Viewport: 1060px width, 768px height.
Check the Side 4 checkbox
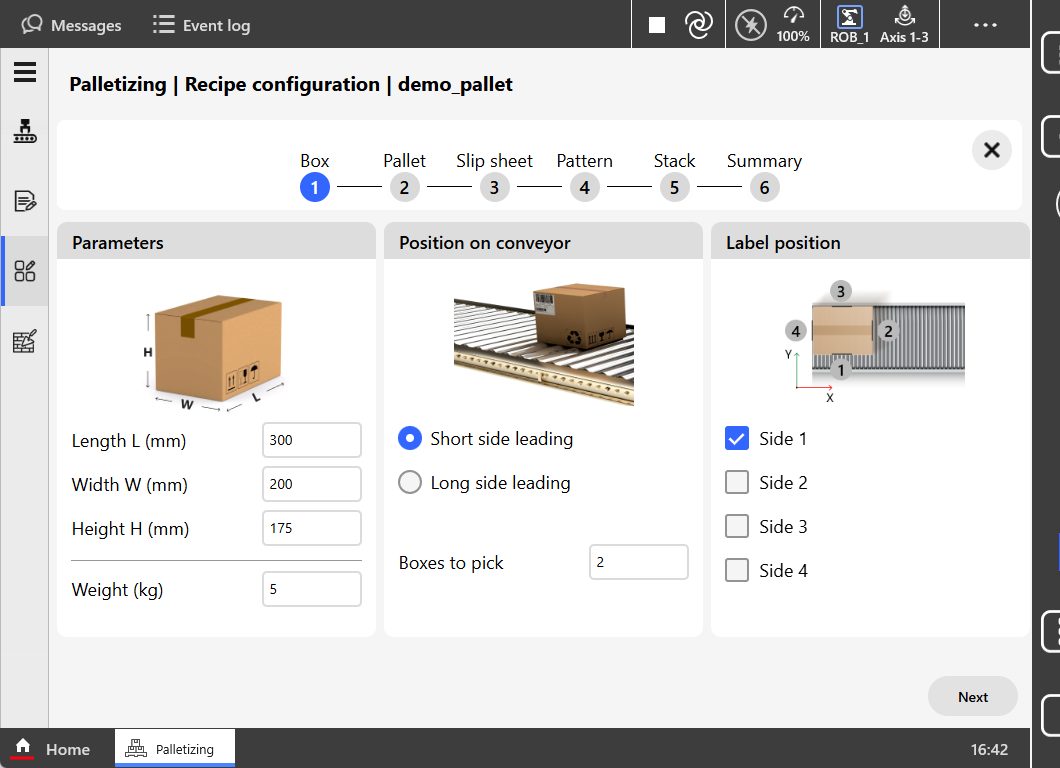737,571
